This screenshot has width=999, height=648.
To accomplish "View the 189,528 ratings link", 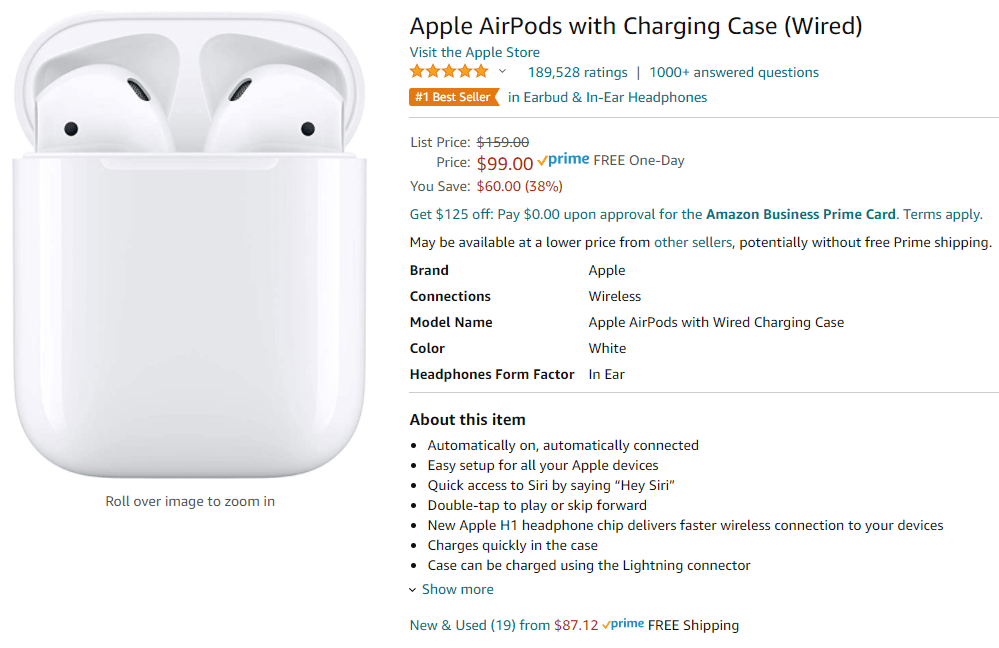I will [x=577, y=72].
